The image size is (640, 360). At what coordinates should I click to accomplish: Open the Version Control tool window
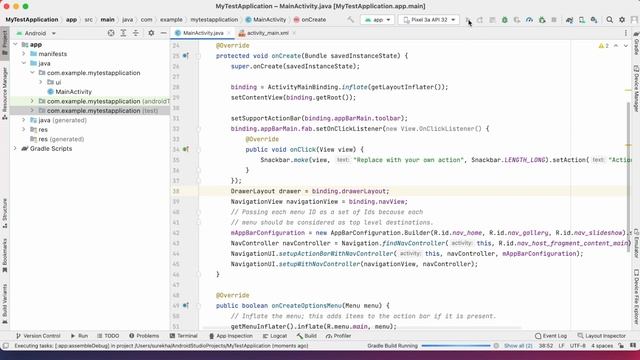click(x=38, y=336)
